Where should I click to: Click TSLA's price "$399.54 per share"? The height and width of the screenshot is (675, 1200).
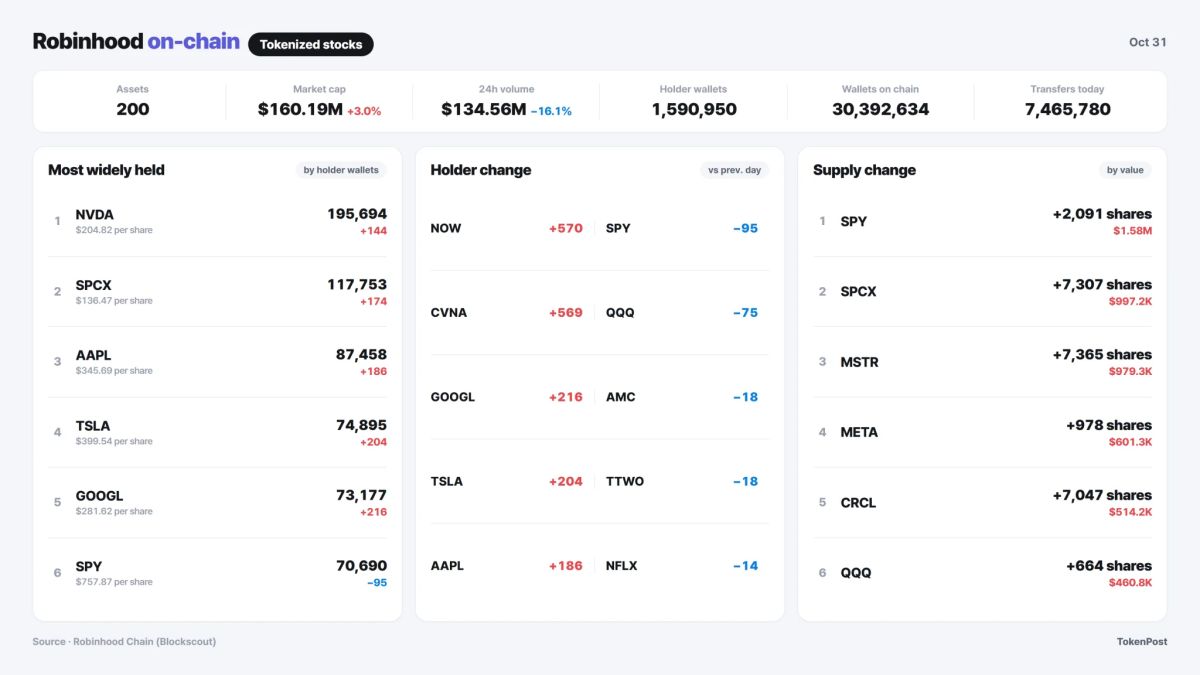click(x=114, y=442)
